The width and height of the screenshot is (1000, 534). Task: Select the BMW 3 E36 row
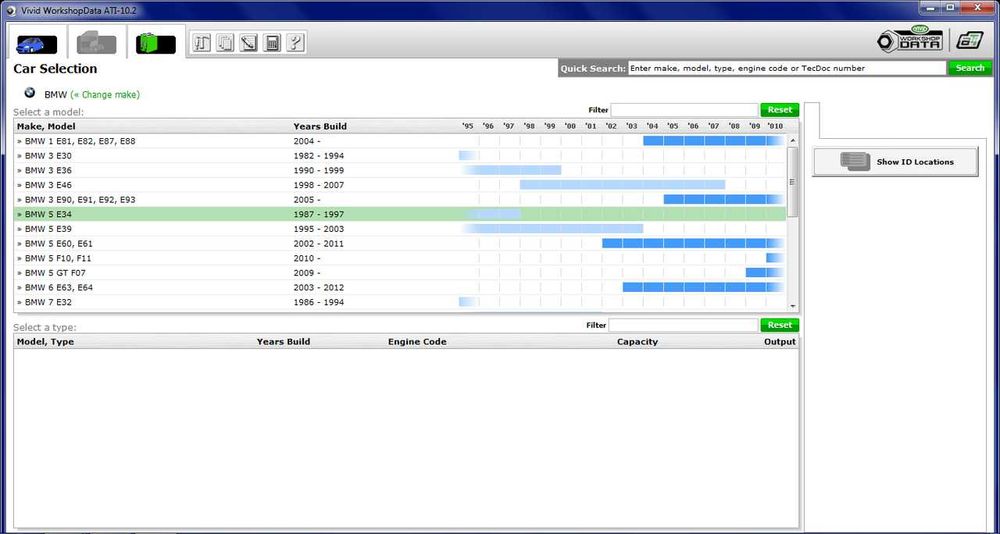tap(401, 170)
